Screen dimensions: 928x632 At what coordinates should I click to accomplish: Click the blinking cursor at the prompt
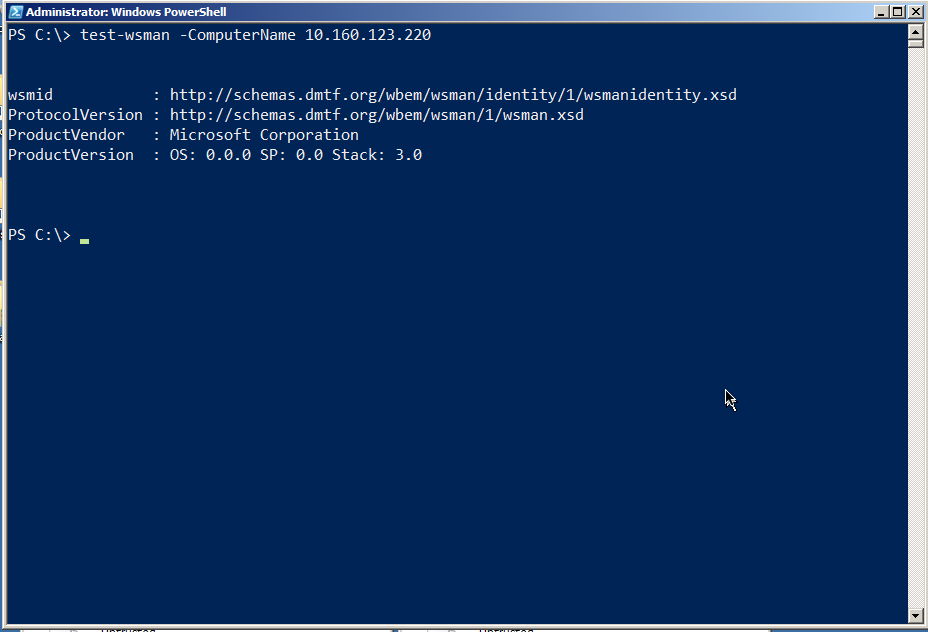click(x=85, y=240)
